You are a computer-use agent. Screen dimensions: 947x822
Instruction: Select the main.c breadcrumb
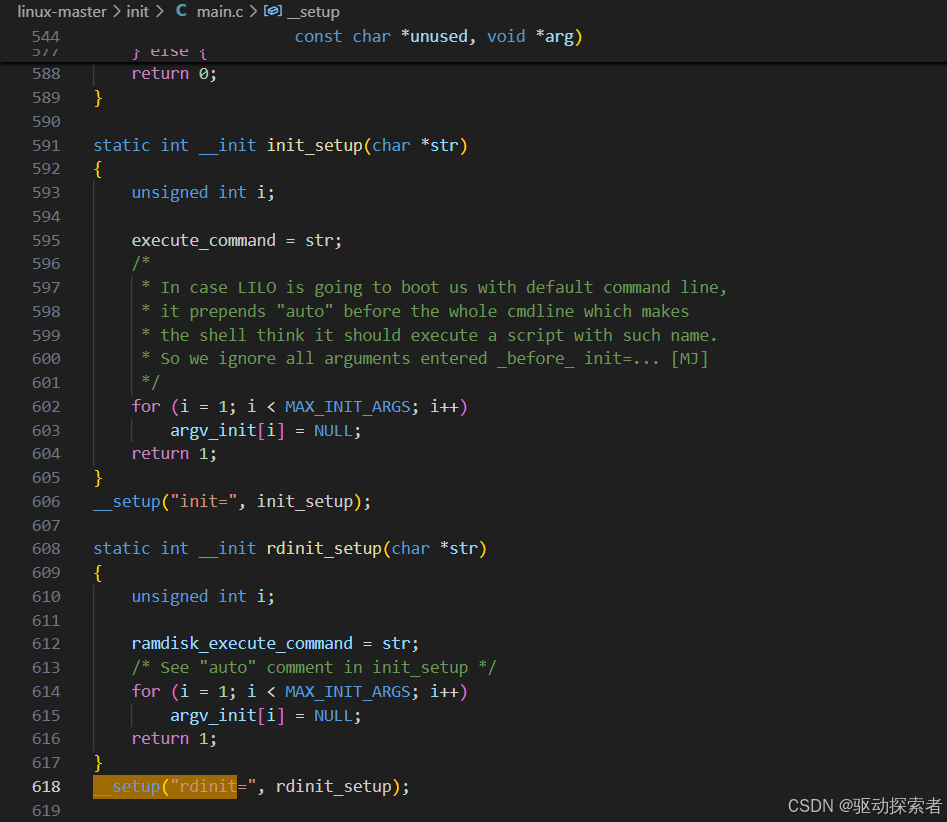(x=220, y=11)
